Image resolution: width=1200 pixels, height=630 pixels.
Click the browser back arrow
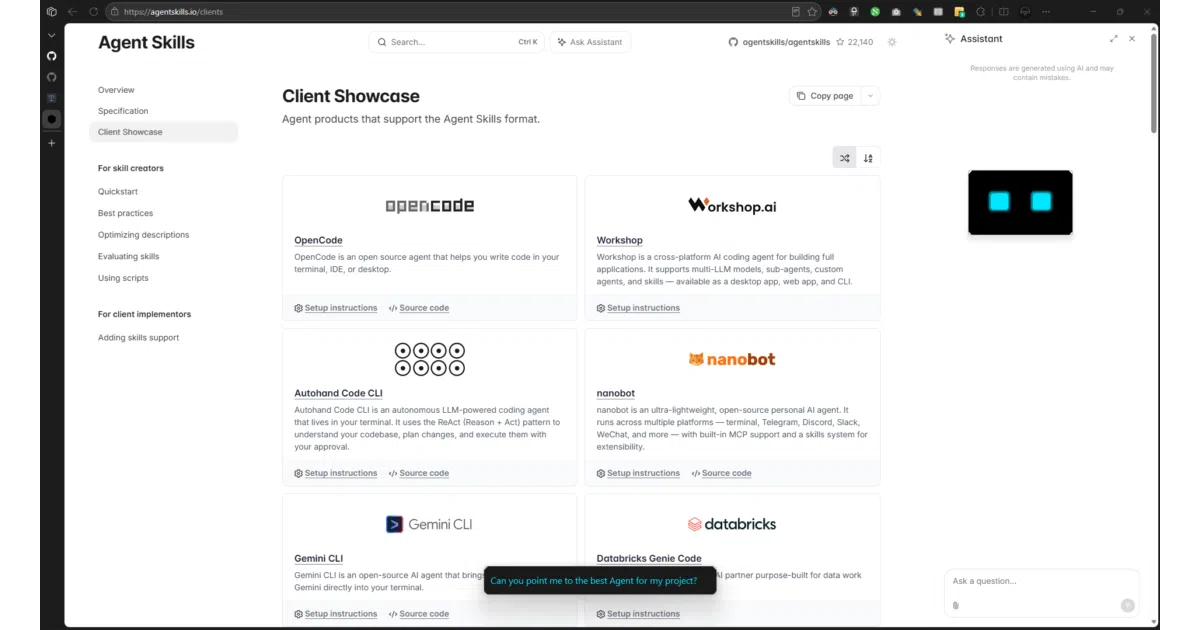click(72, 12)
